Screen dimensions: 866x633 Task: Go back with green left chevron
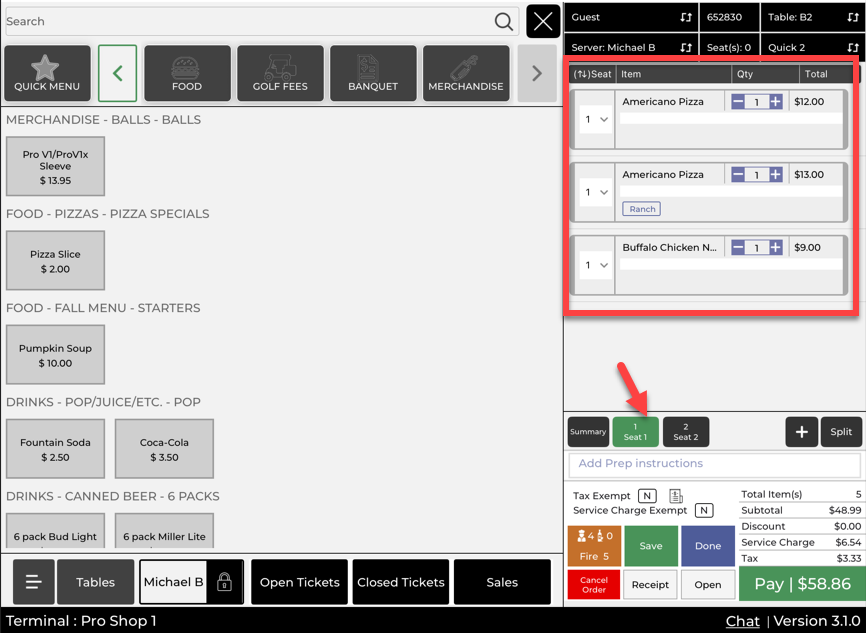[117, 73]
